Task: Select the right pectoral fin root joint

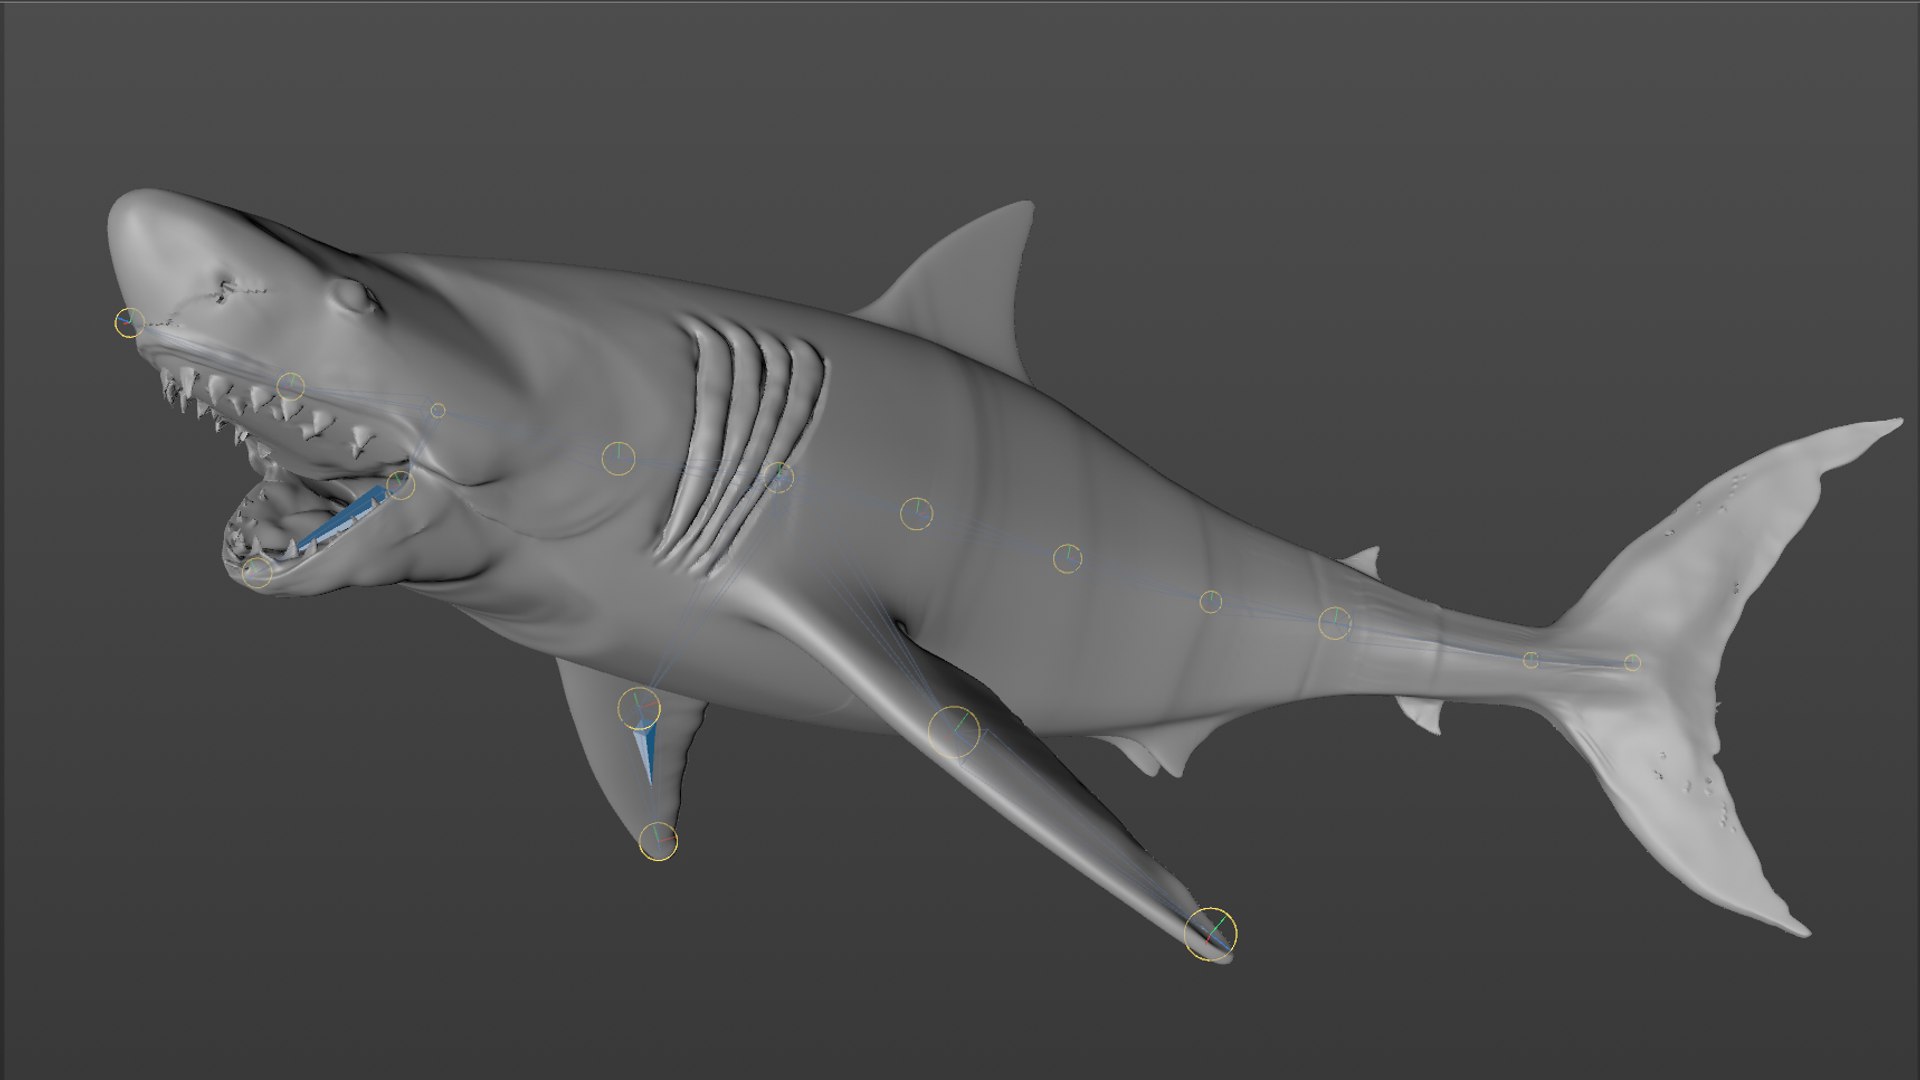Action: point(954,731)
